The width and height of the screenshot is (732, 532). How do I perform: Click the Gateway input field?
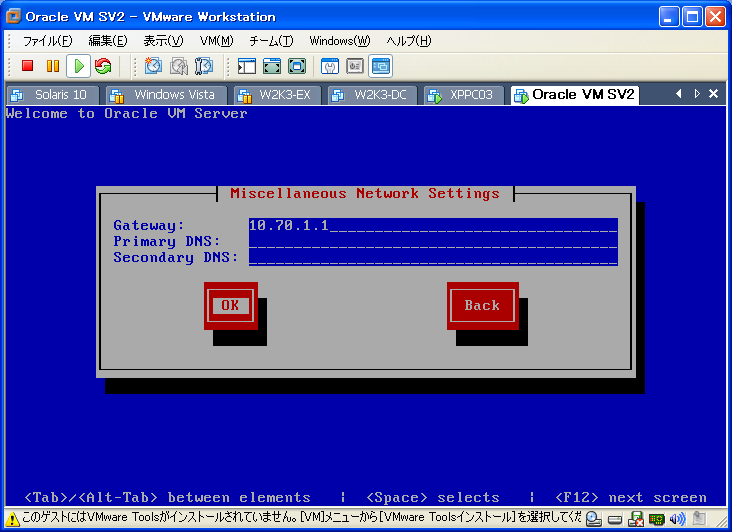tap(433, 225)
